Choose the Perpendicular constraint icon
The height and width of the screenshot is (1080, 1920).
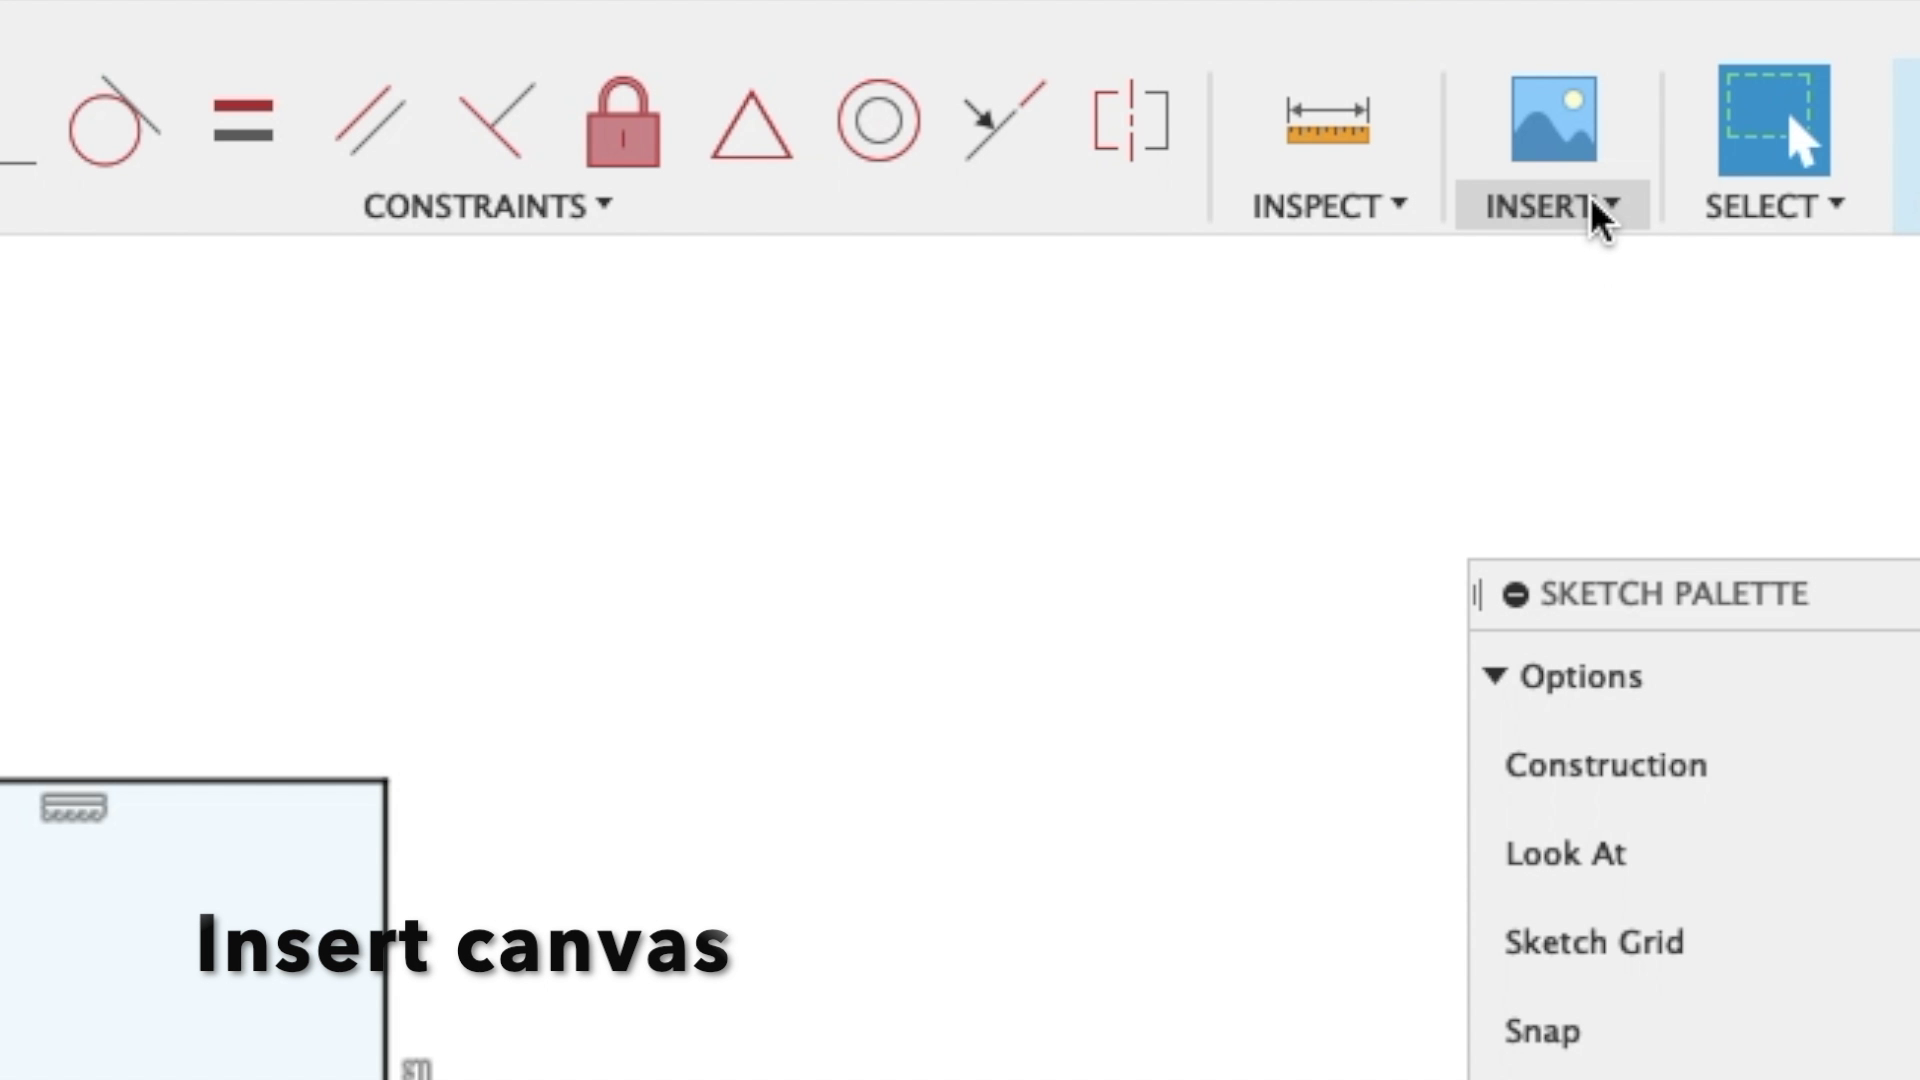(496, 121)
